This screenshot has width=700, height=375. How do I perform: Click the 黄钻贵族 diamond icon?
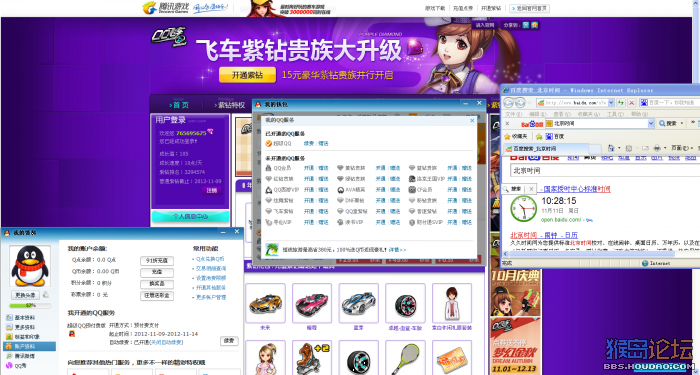pyautogui.click(x=340, y=168)
